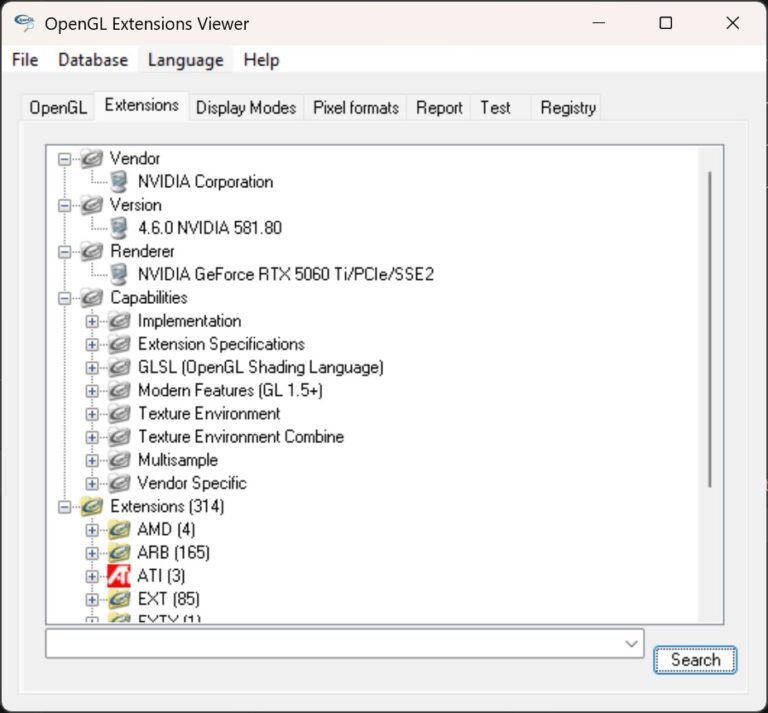Expand the ARB (165) extensions group
Image resolution: width=768 pixels, height=713 pixels.
click(92, 553)
